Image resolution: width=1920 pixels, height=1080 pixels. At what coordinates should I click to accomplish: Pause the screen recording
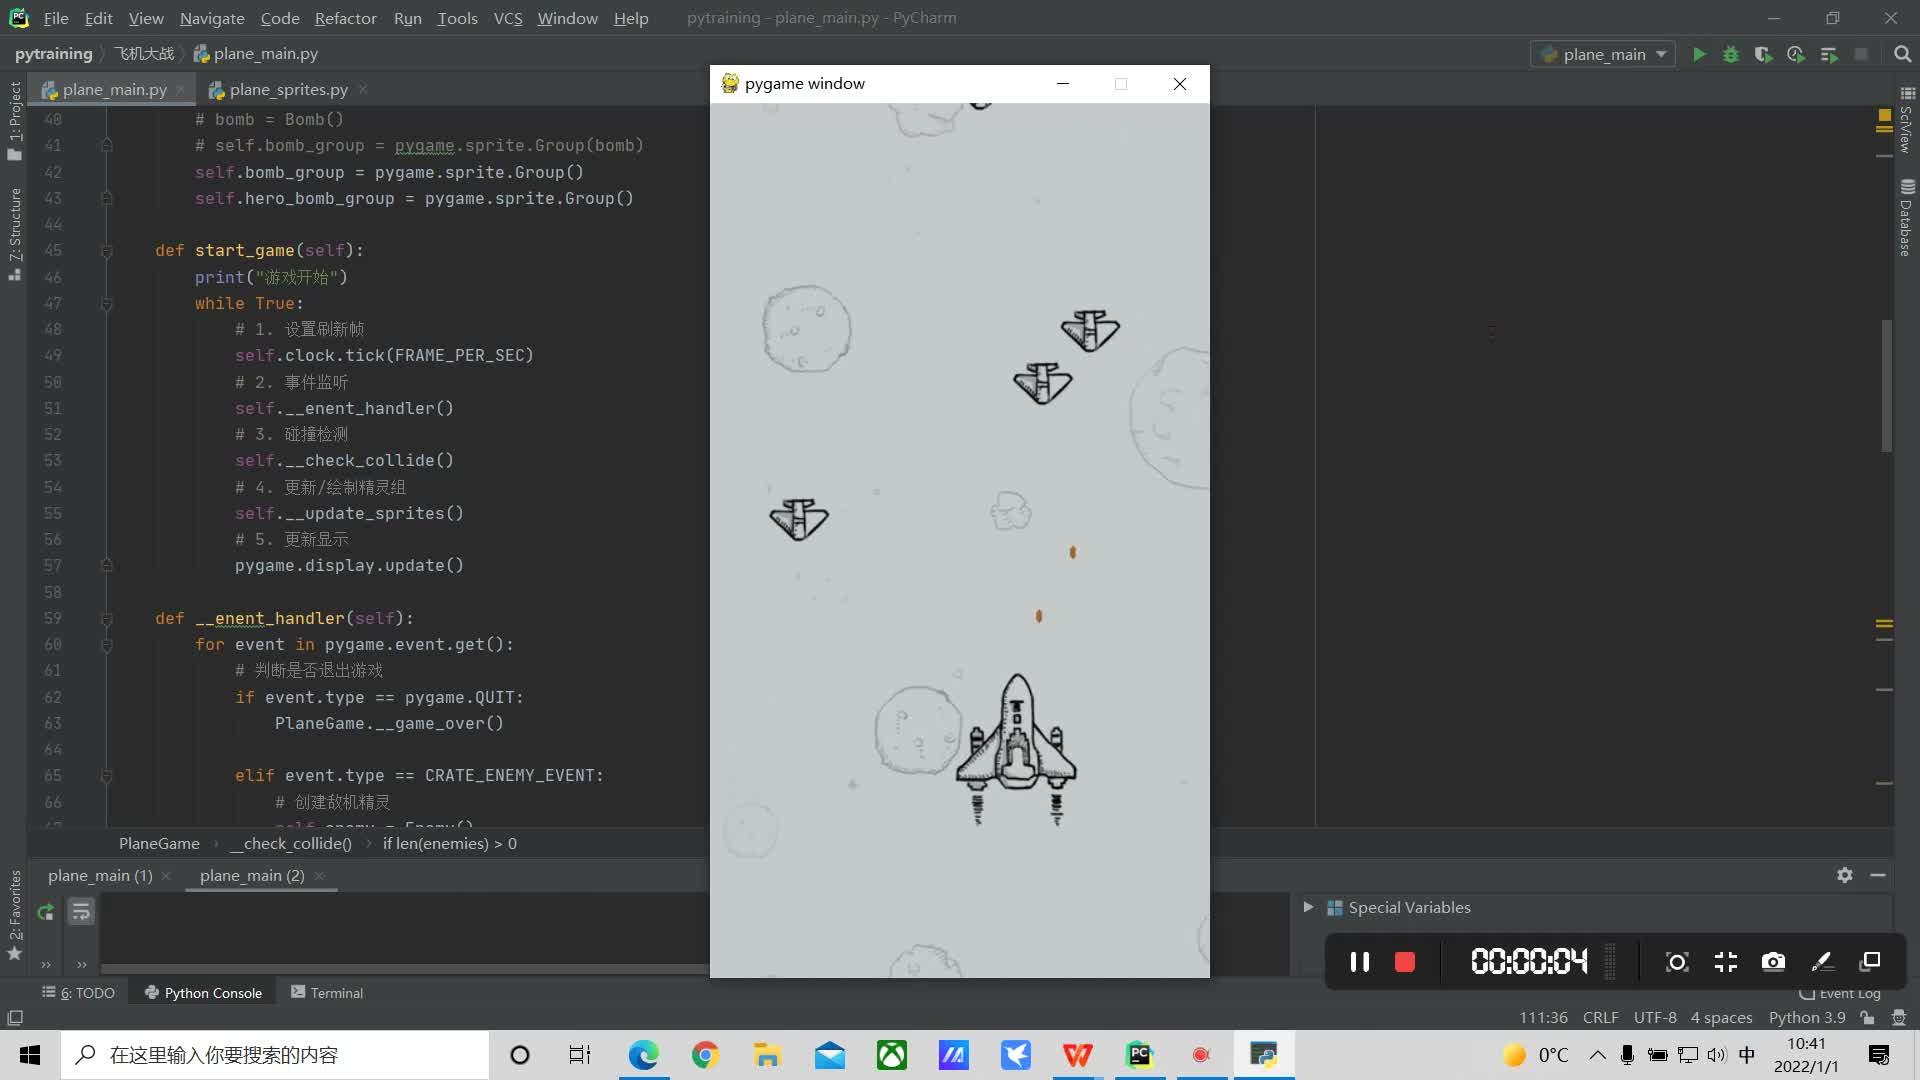(1359, 962)
